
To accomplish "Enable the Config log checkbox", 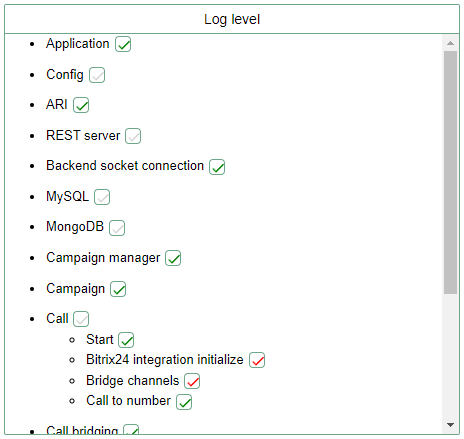I will 97,75.
